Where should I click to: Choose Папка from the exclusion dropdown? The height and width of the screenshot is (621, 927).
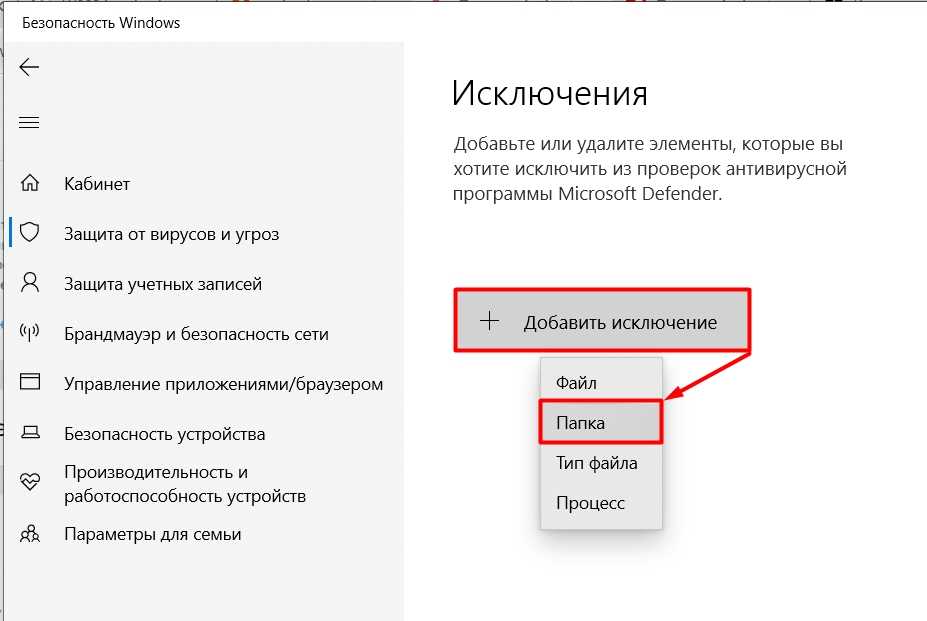[x=601, y=422]
